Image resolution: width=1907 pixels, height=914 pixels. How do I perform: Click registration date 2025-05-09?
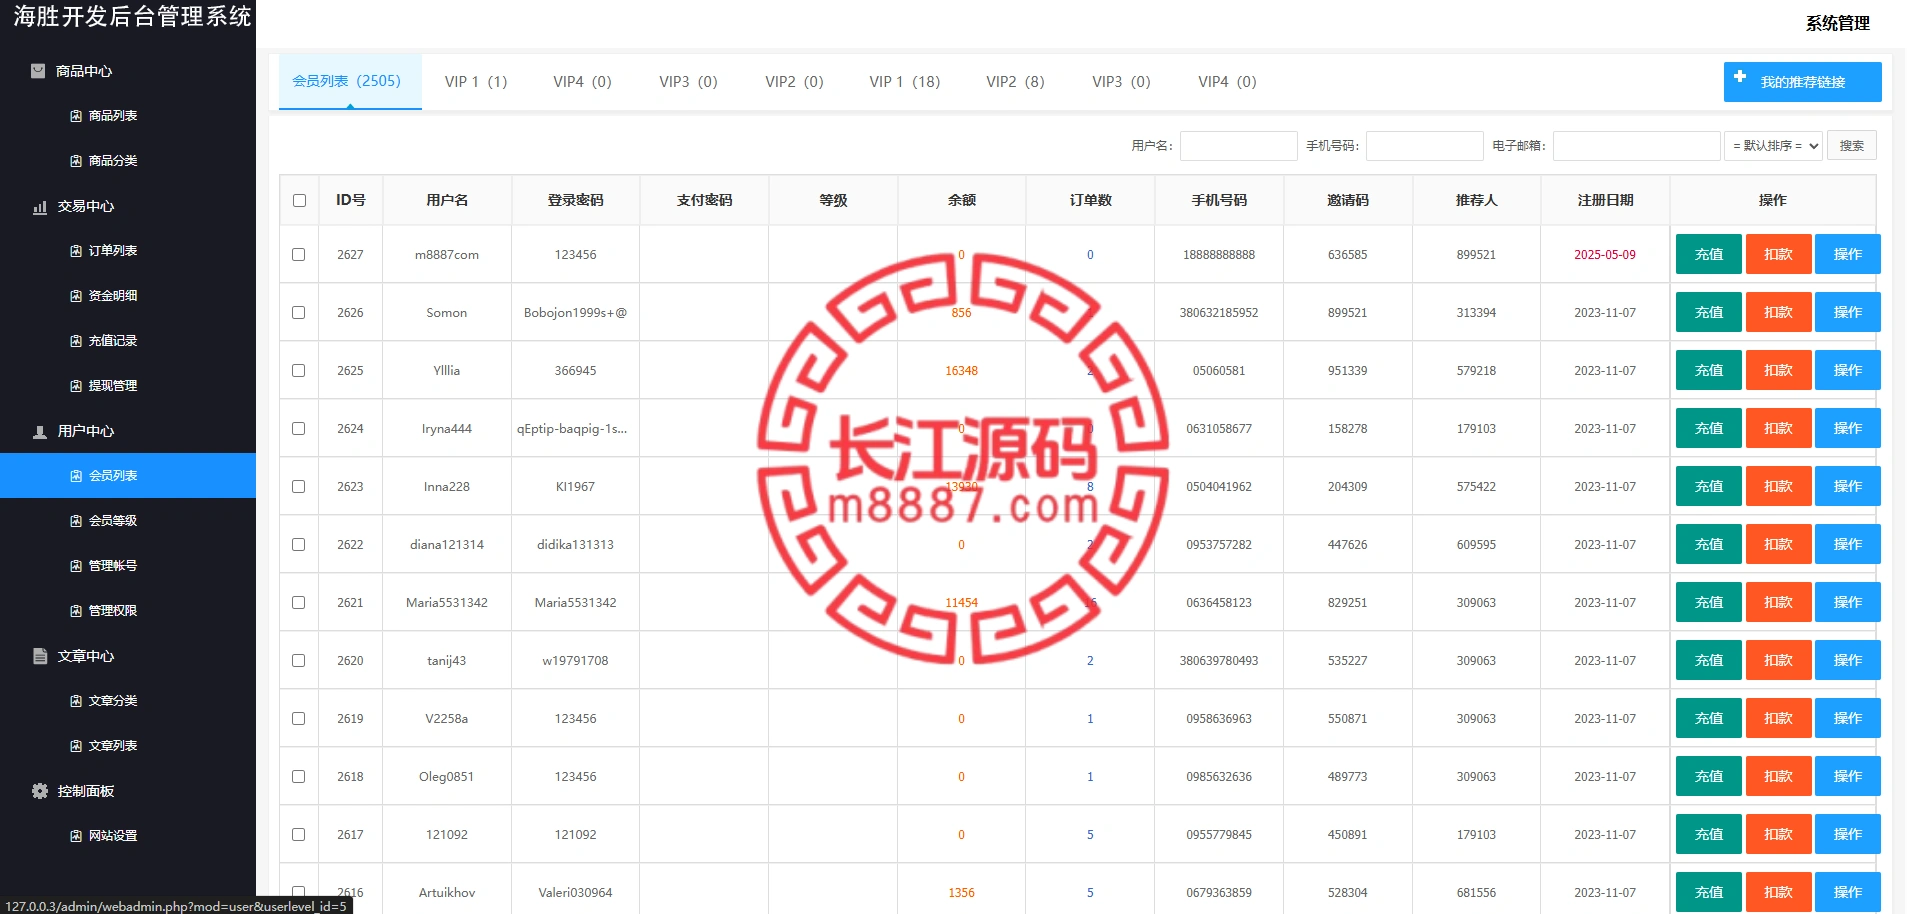[1605, 255]
